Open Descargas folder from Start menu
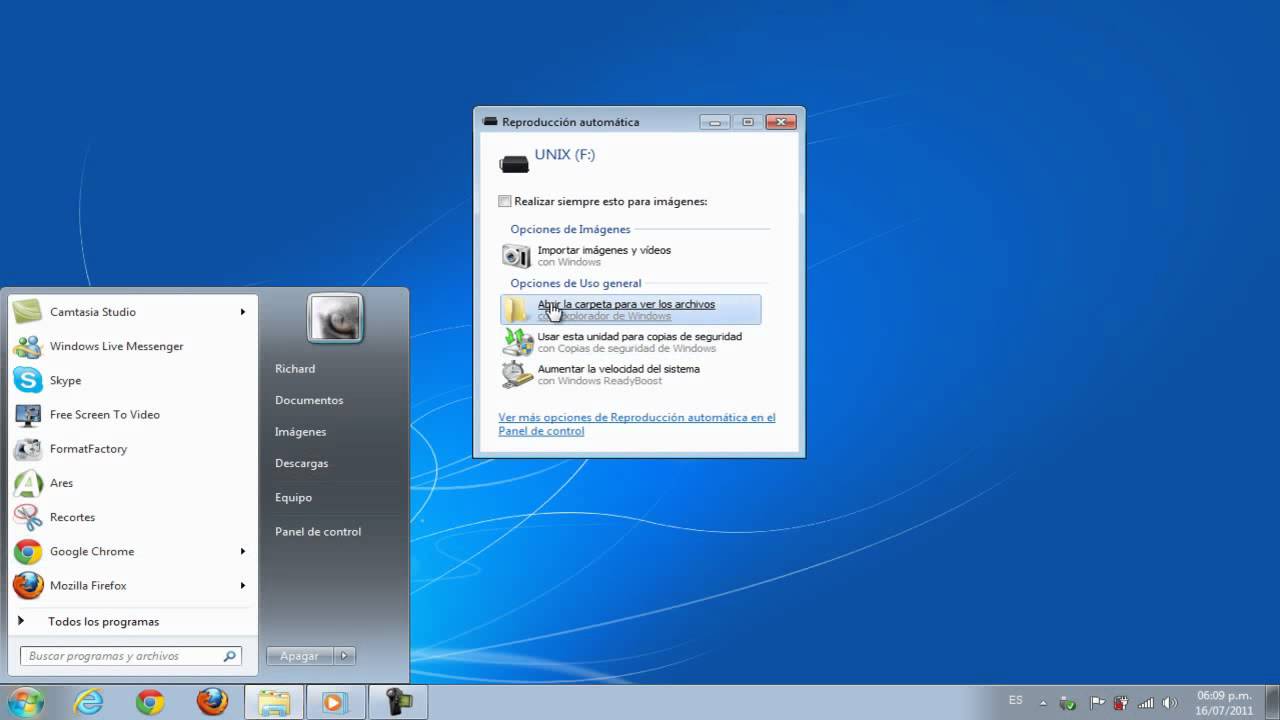 302,463
